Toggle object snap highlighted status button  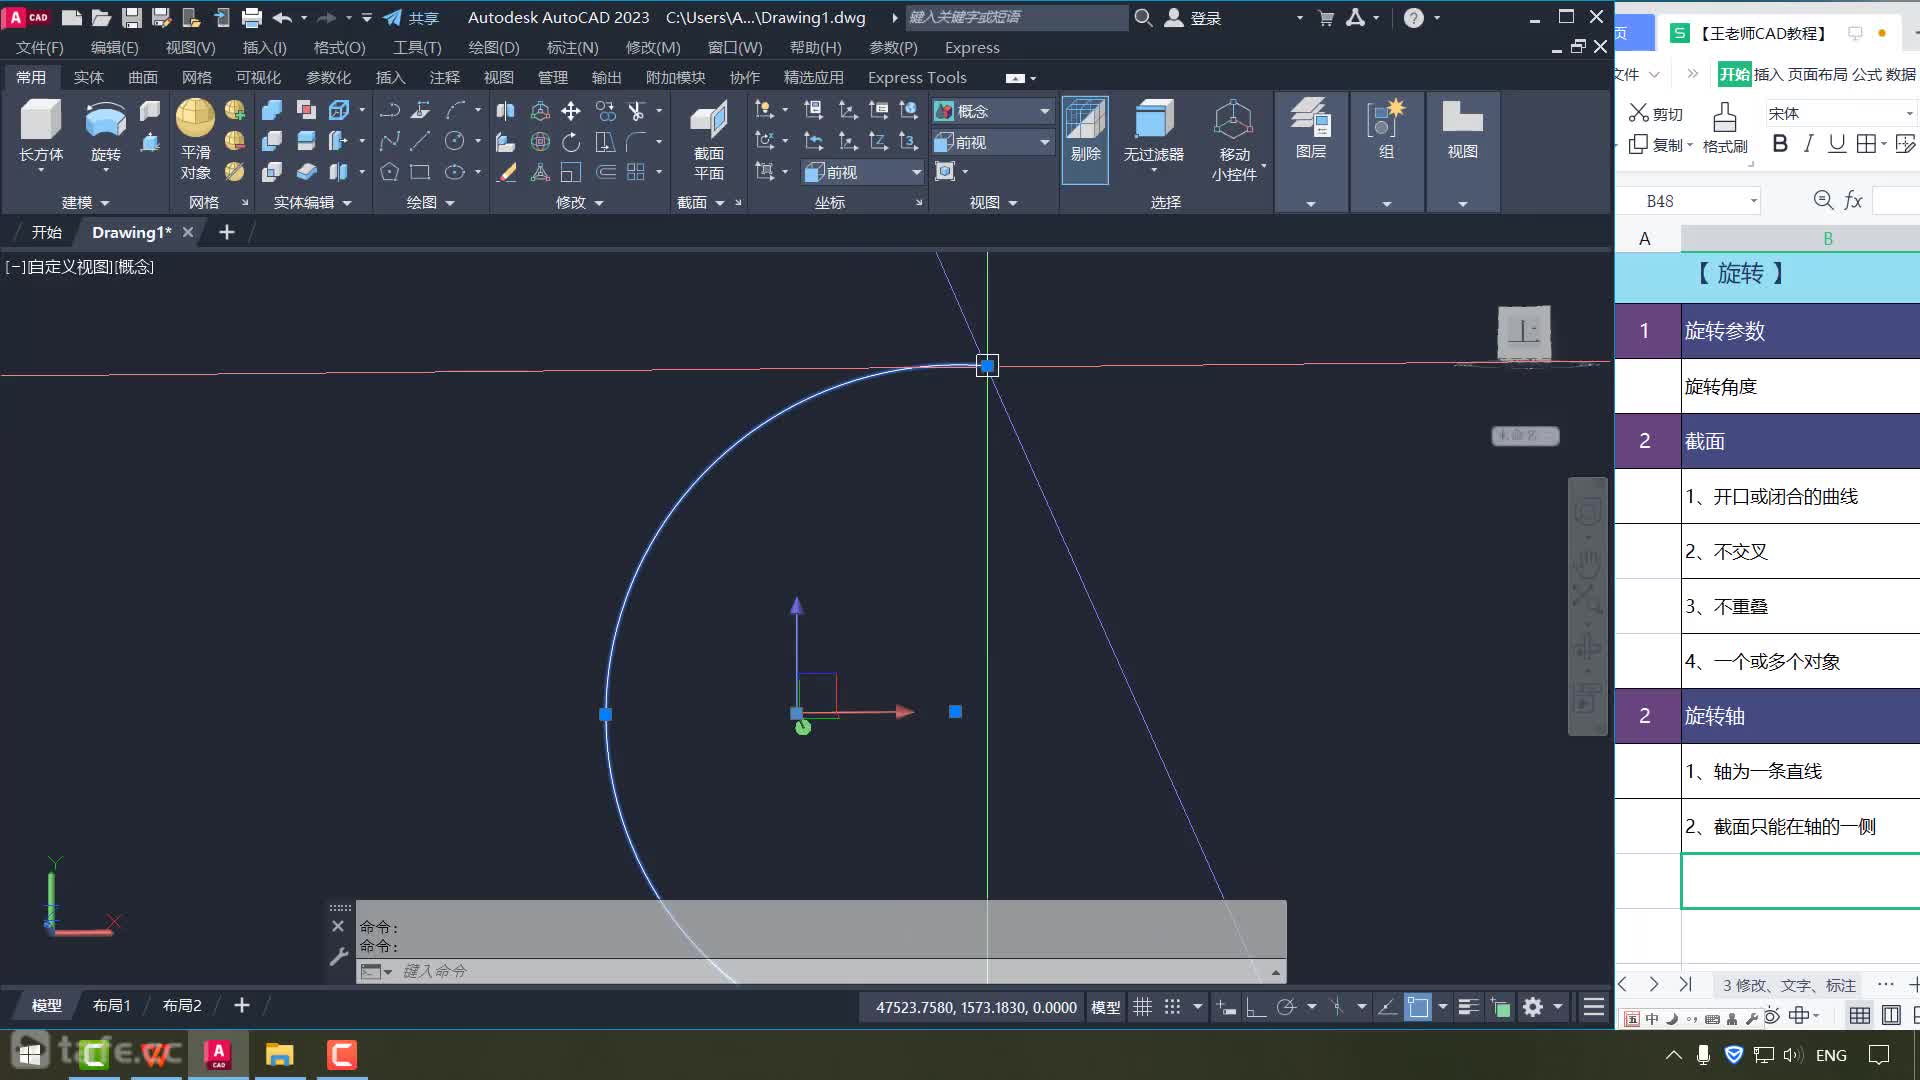point(1418,1007)
